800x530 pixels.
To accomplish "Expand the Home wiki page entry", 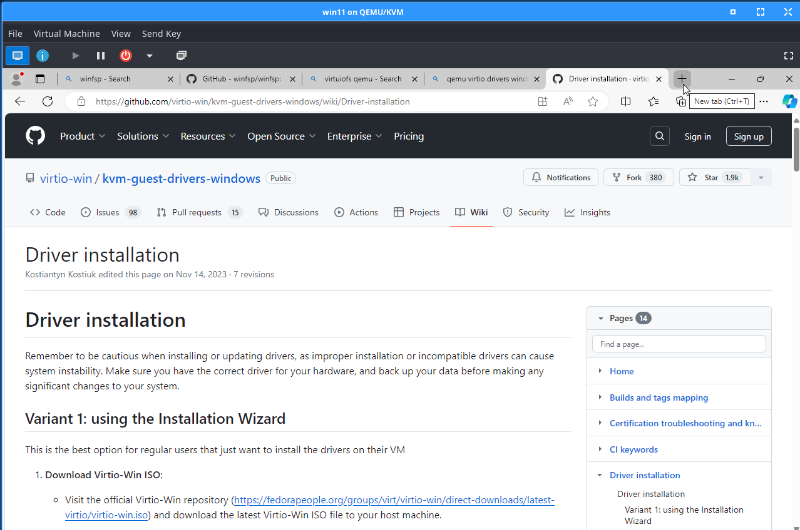I will coord(600,371).
